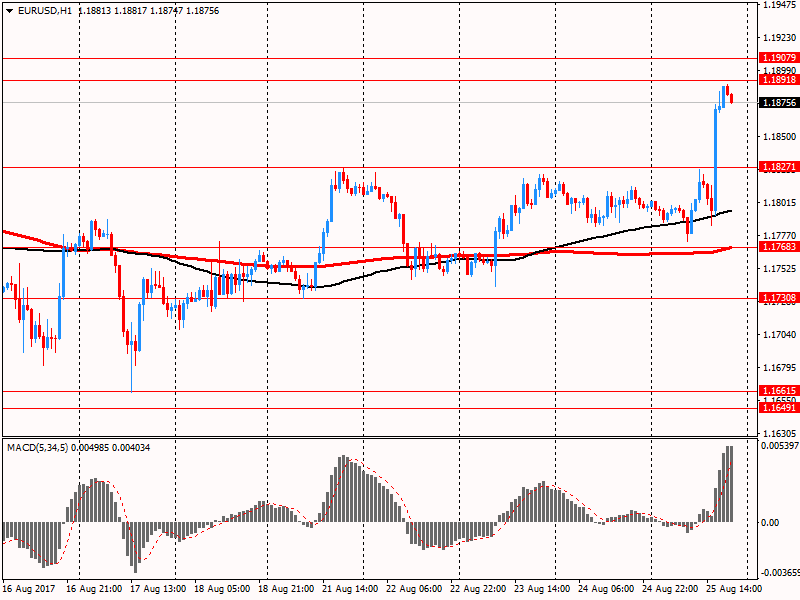The image size is (800, 600).
Task: Select the 1.16305 price scale value
Action: 780,434
